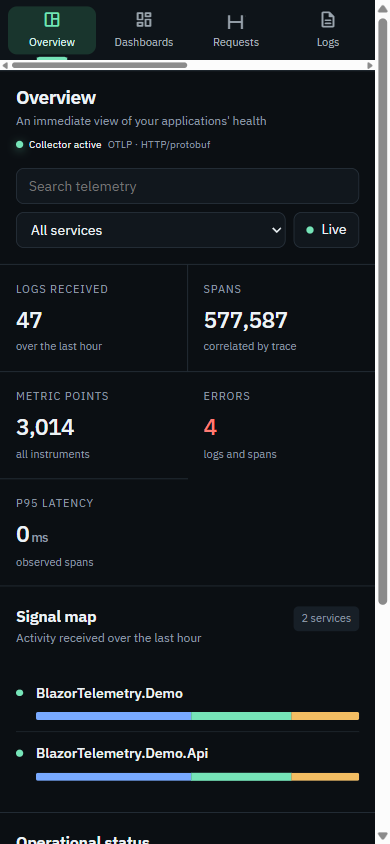390x844 pixels.
Task: Click the OTLP · HTTP/protobuf label
Action: [x=159, y=145]
